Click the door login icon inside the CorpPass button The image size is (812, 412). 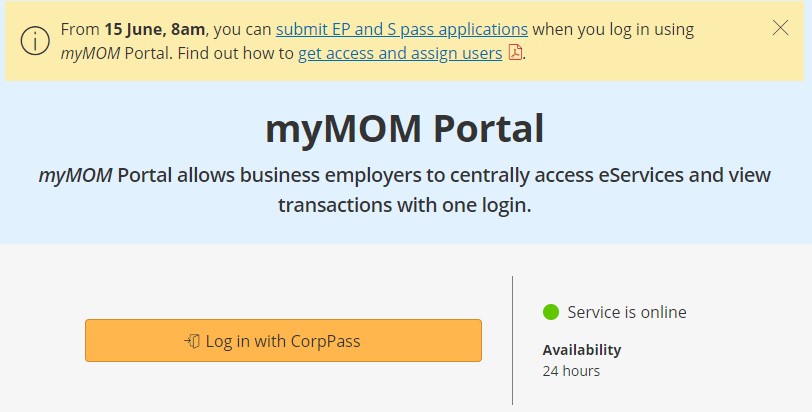pos(192,341)
